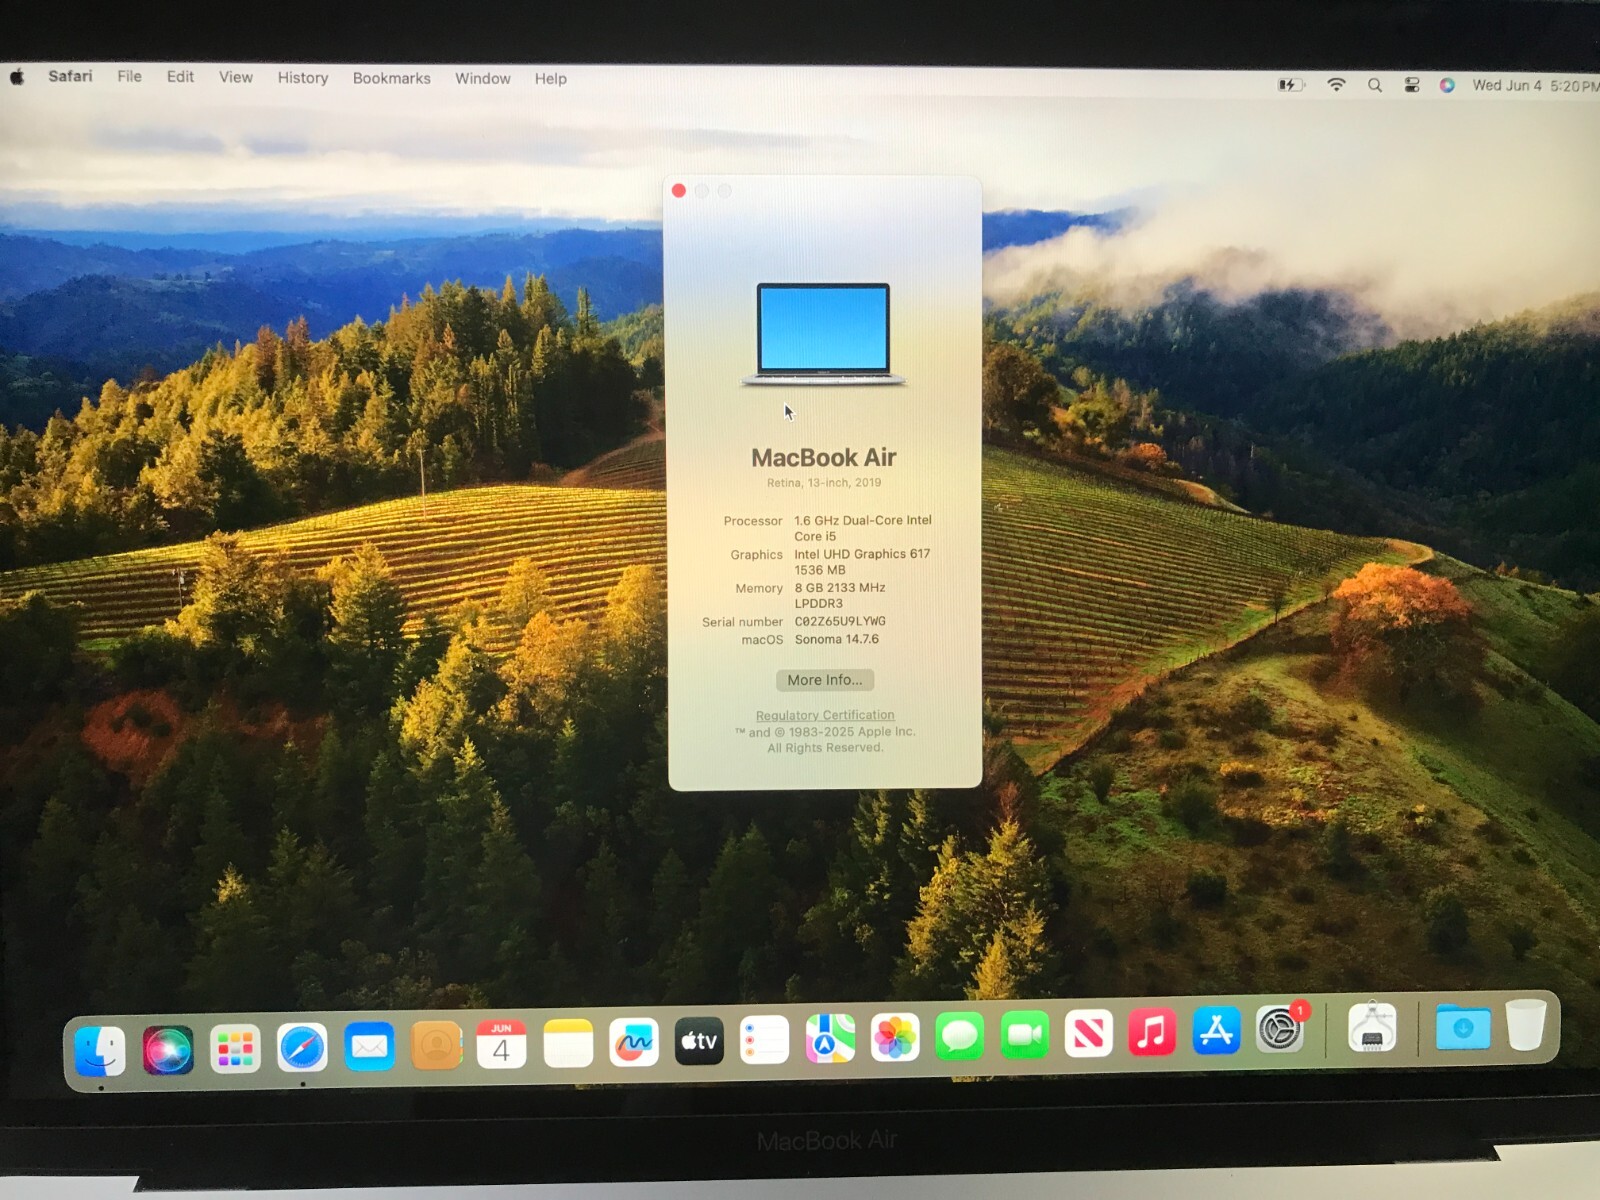This screenshot has width=1600, height=1200.
Task: Open Reminders from the Dock
Action: click(765, 1040)
